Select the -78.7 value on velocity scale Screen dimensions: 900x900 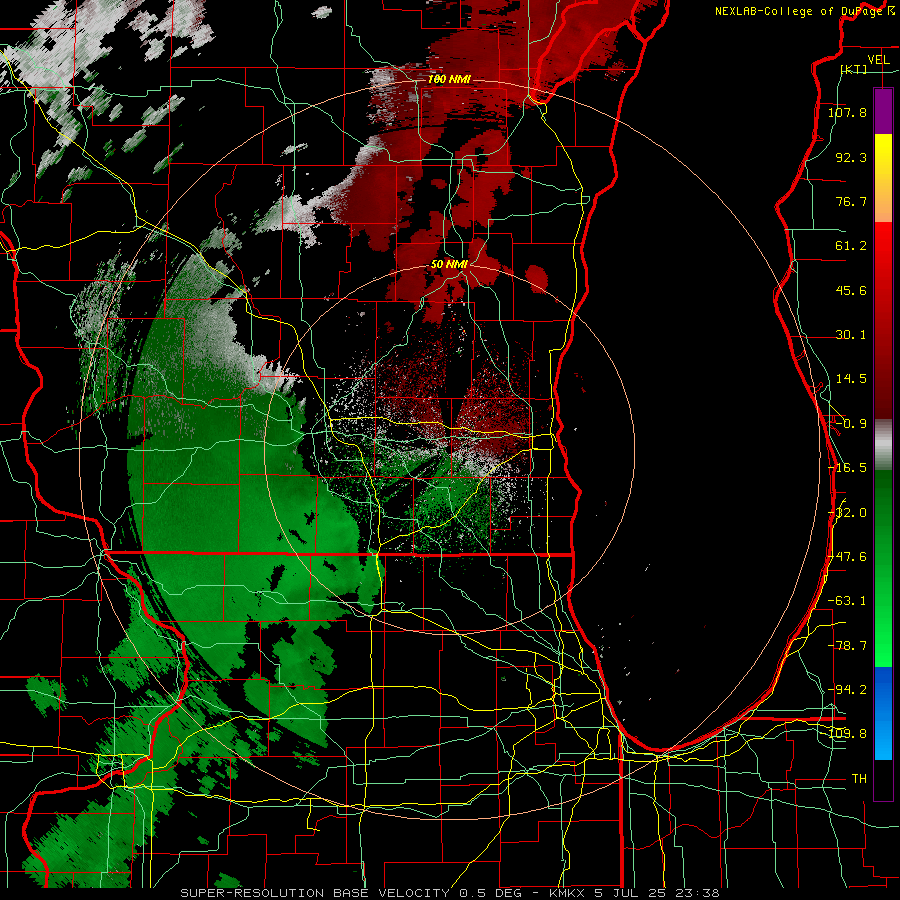tap(847, 646)
